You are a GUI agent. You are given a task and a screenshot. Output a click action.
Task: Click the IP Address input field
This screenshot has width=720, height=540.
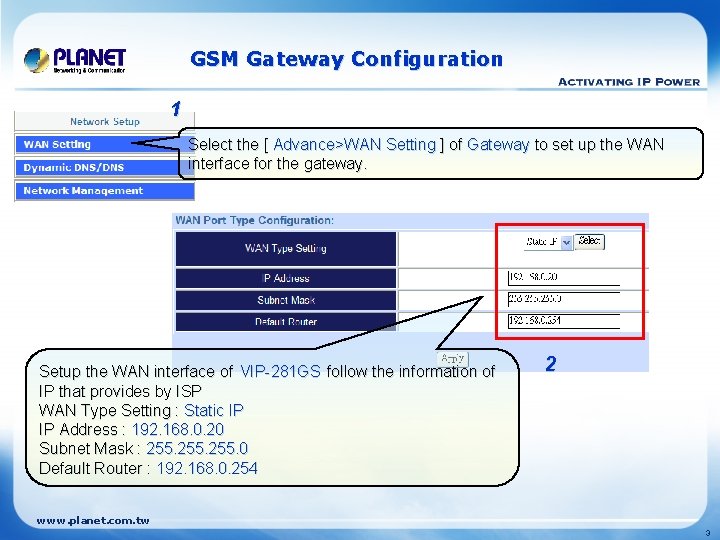click(x=564, y=277)
